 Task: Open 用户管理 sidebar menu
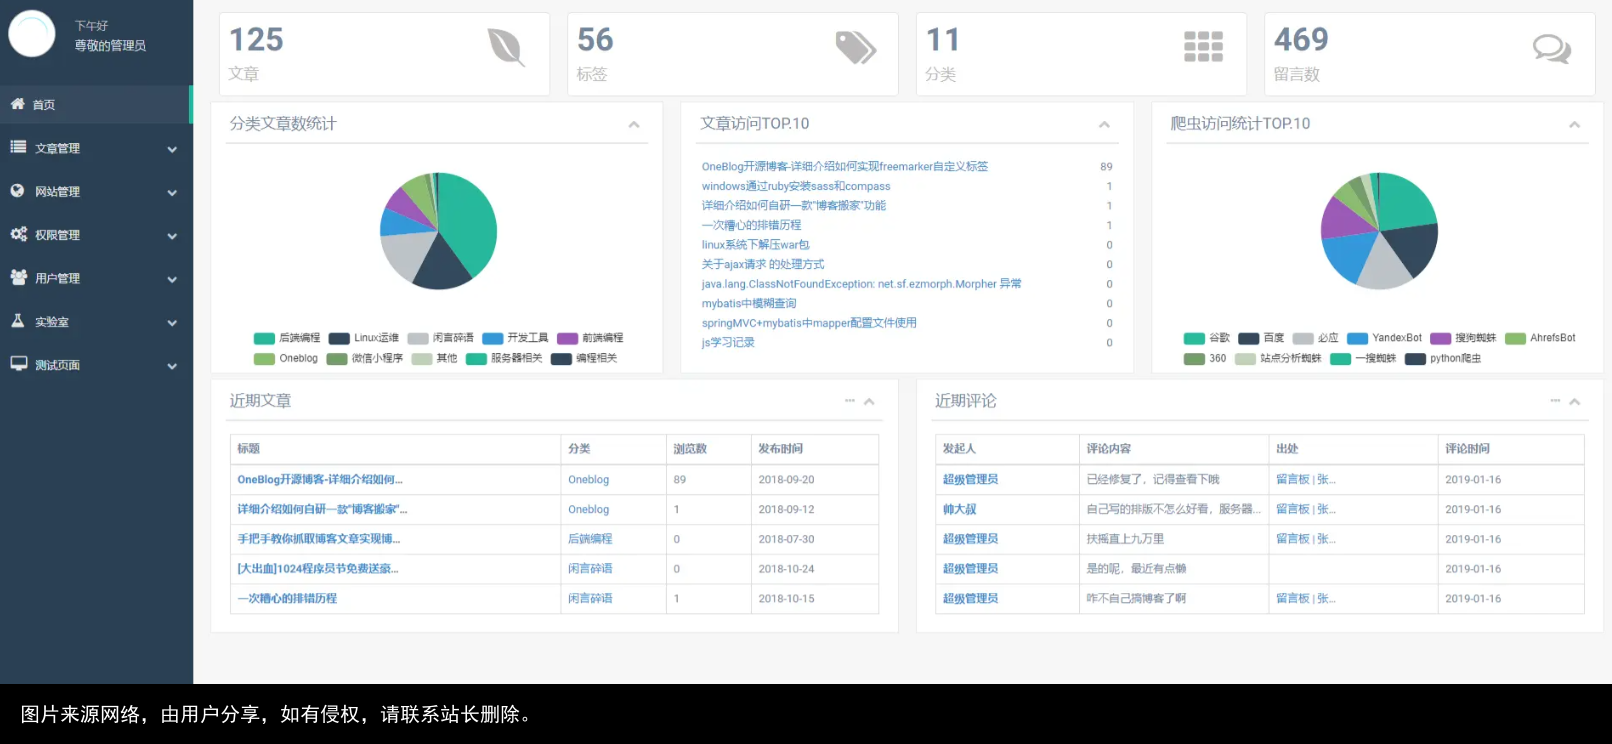click(x=96, y=278)
